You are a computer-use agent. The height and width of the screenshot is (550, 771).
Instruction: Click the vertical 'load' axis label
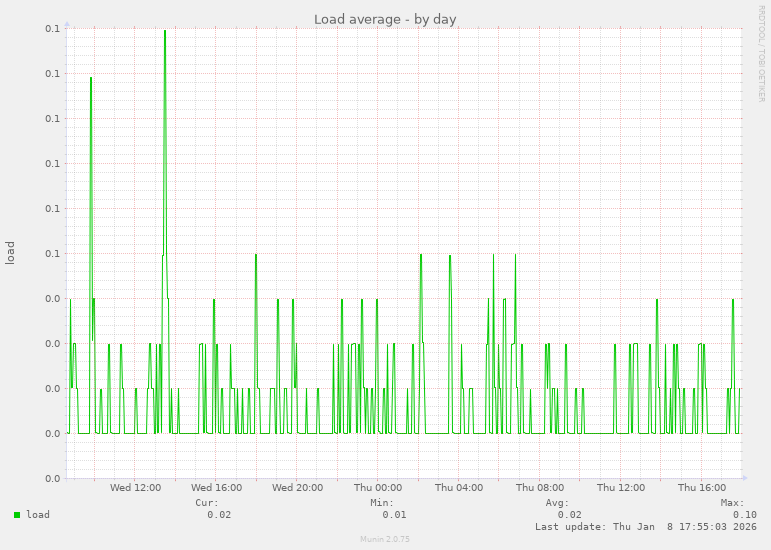coord(10,253)
